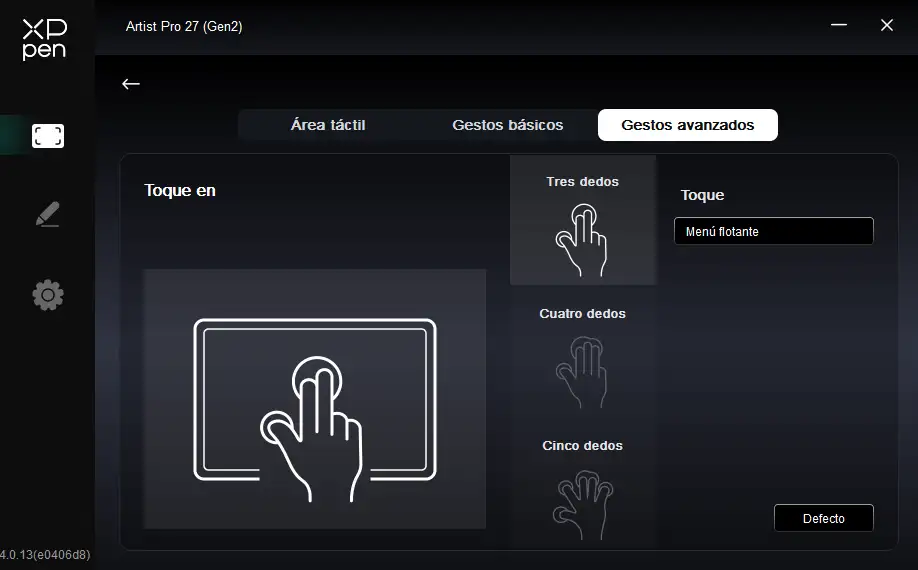Open the work area settings in sidebar
The width and height of the screenshot is (918, 570).
(x=47, y=136)
